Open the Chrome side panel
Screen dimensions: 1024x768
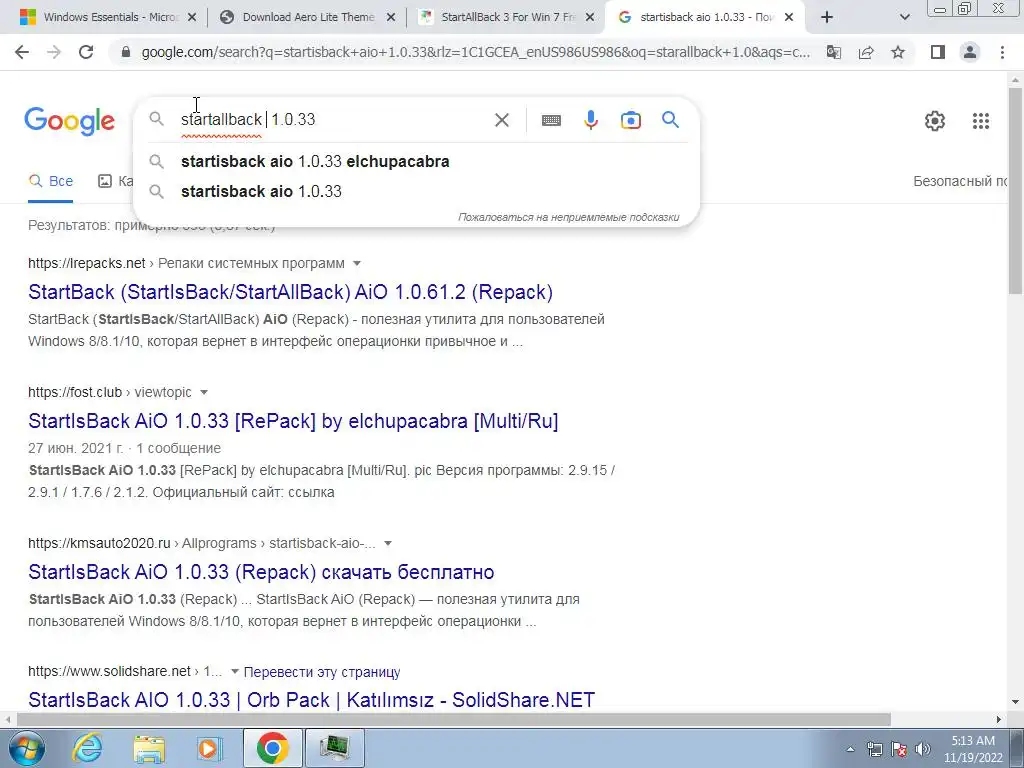tap(938, 52)
